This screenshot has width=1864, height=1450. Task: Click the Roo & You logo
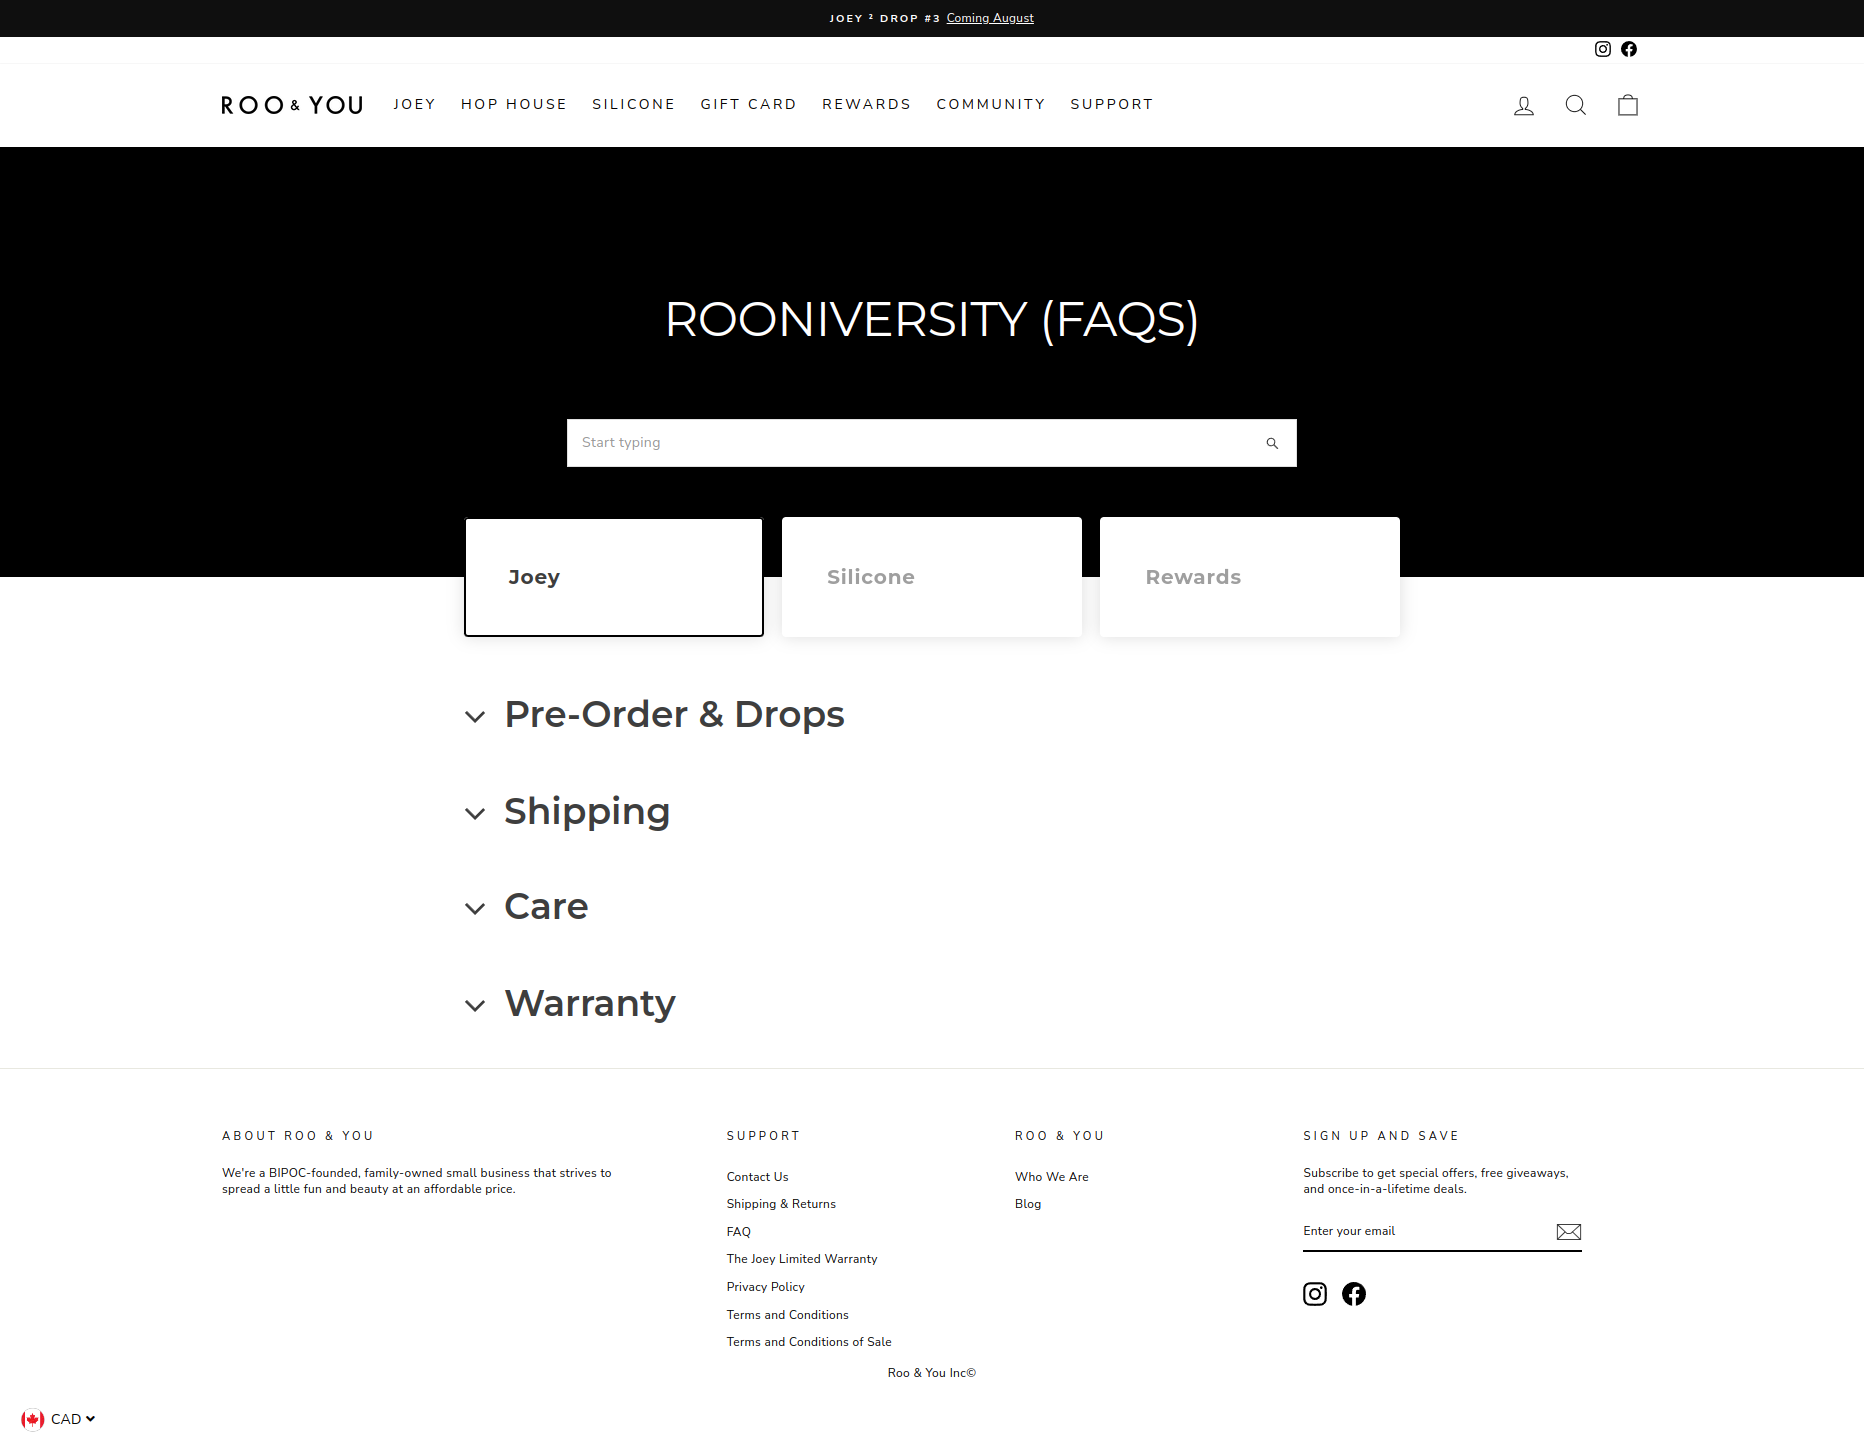click(x=292, y=105)
